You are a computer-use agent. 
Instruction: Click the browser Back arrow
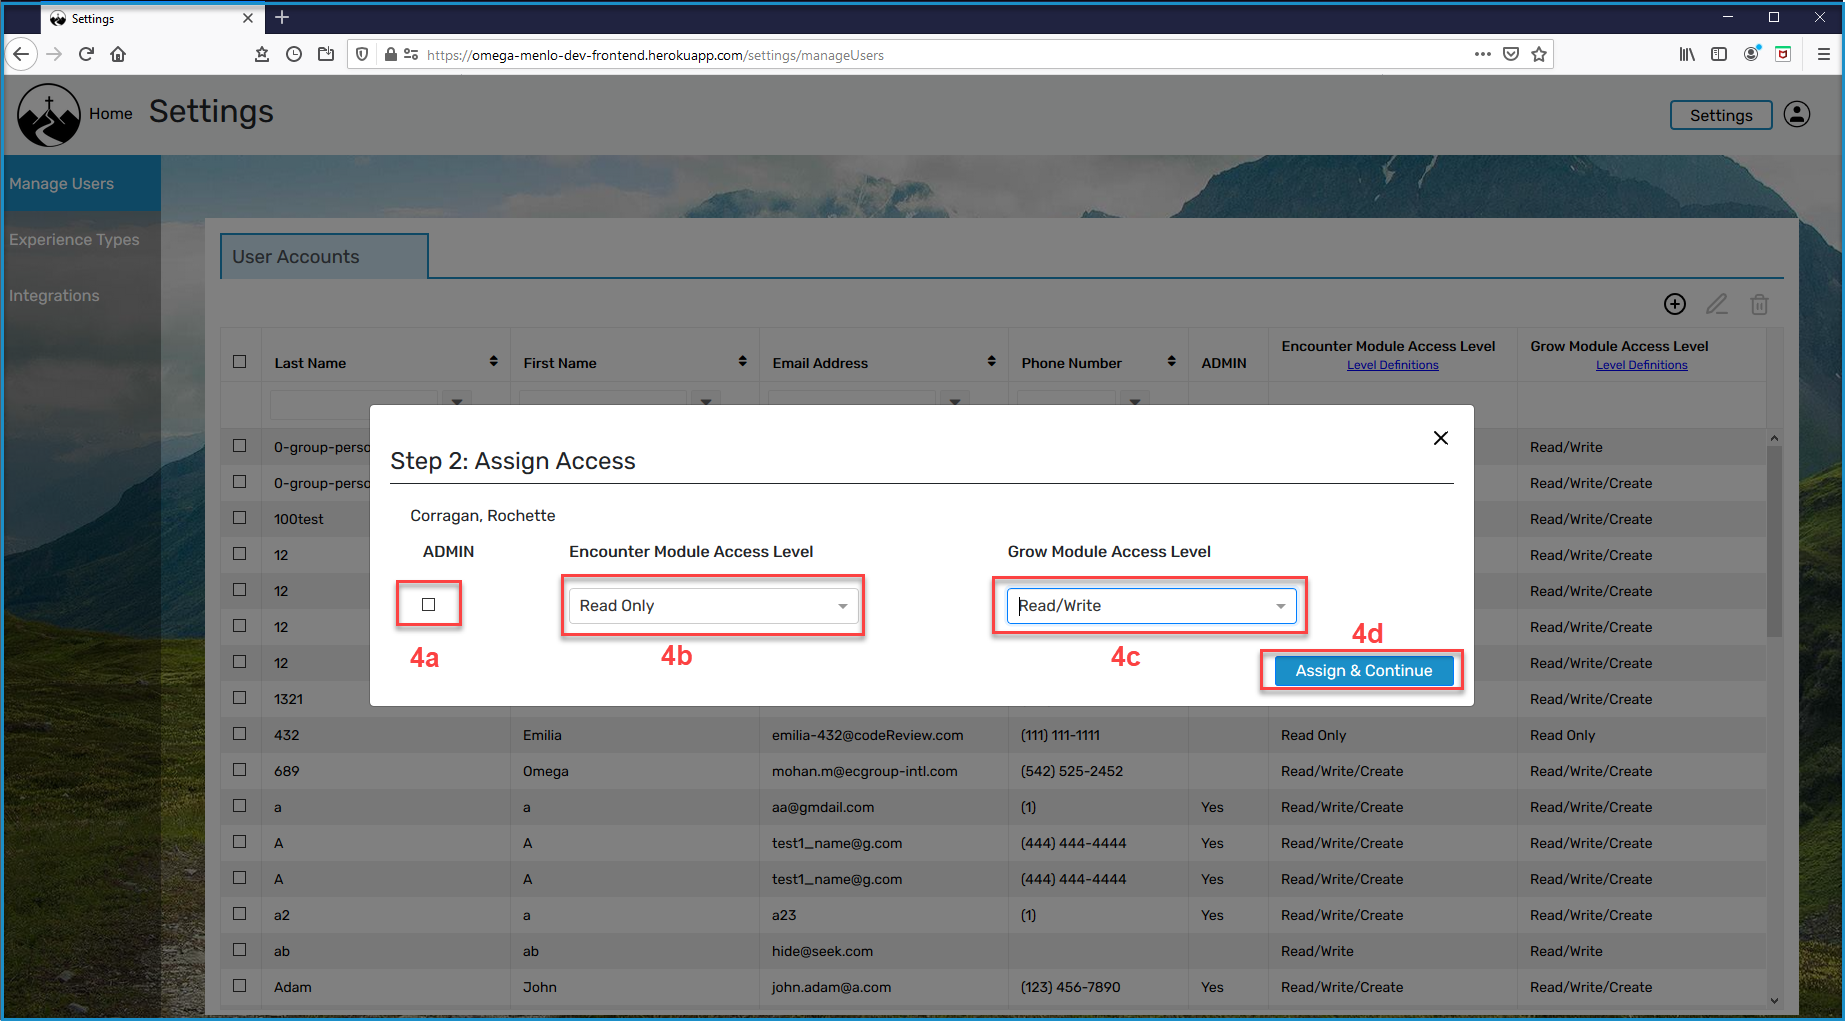coord(21,54)
